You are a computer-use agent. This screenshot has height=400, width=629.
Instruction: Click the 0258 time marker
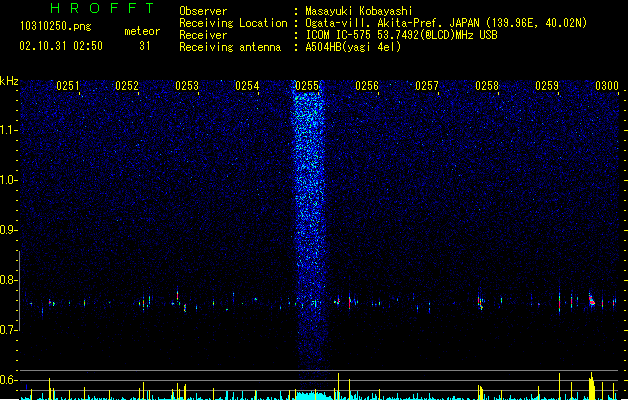[487, 85]
